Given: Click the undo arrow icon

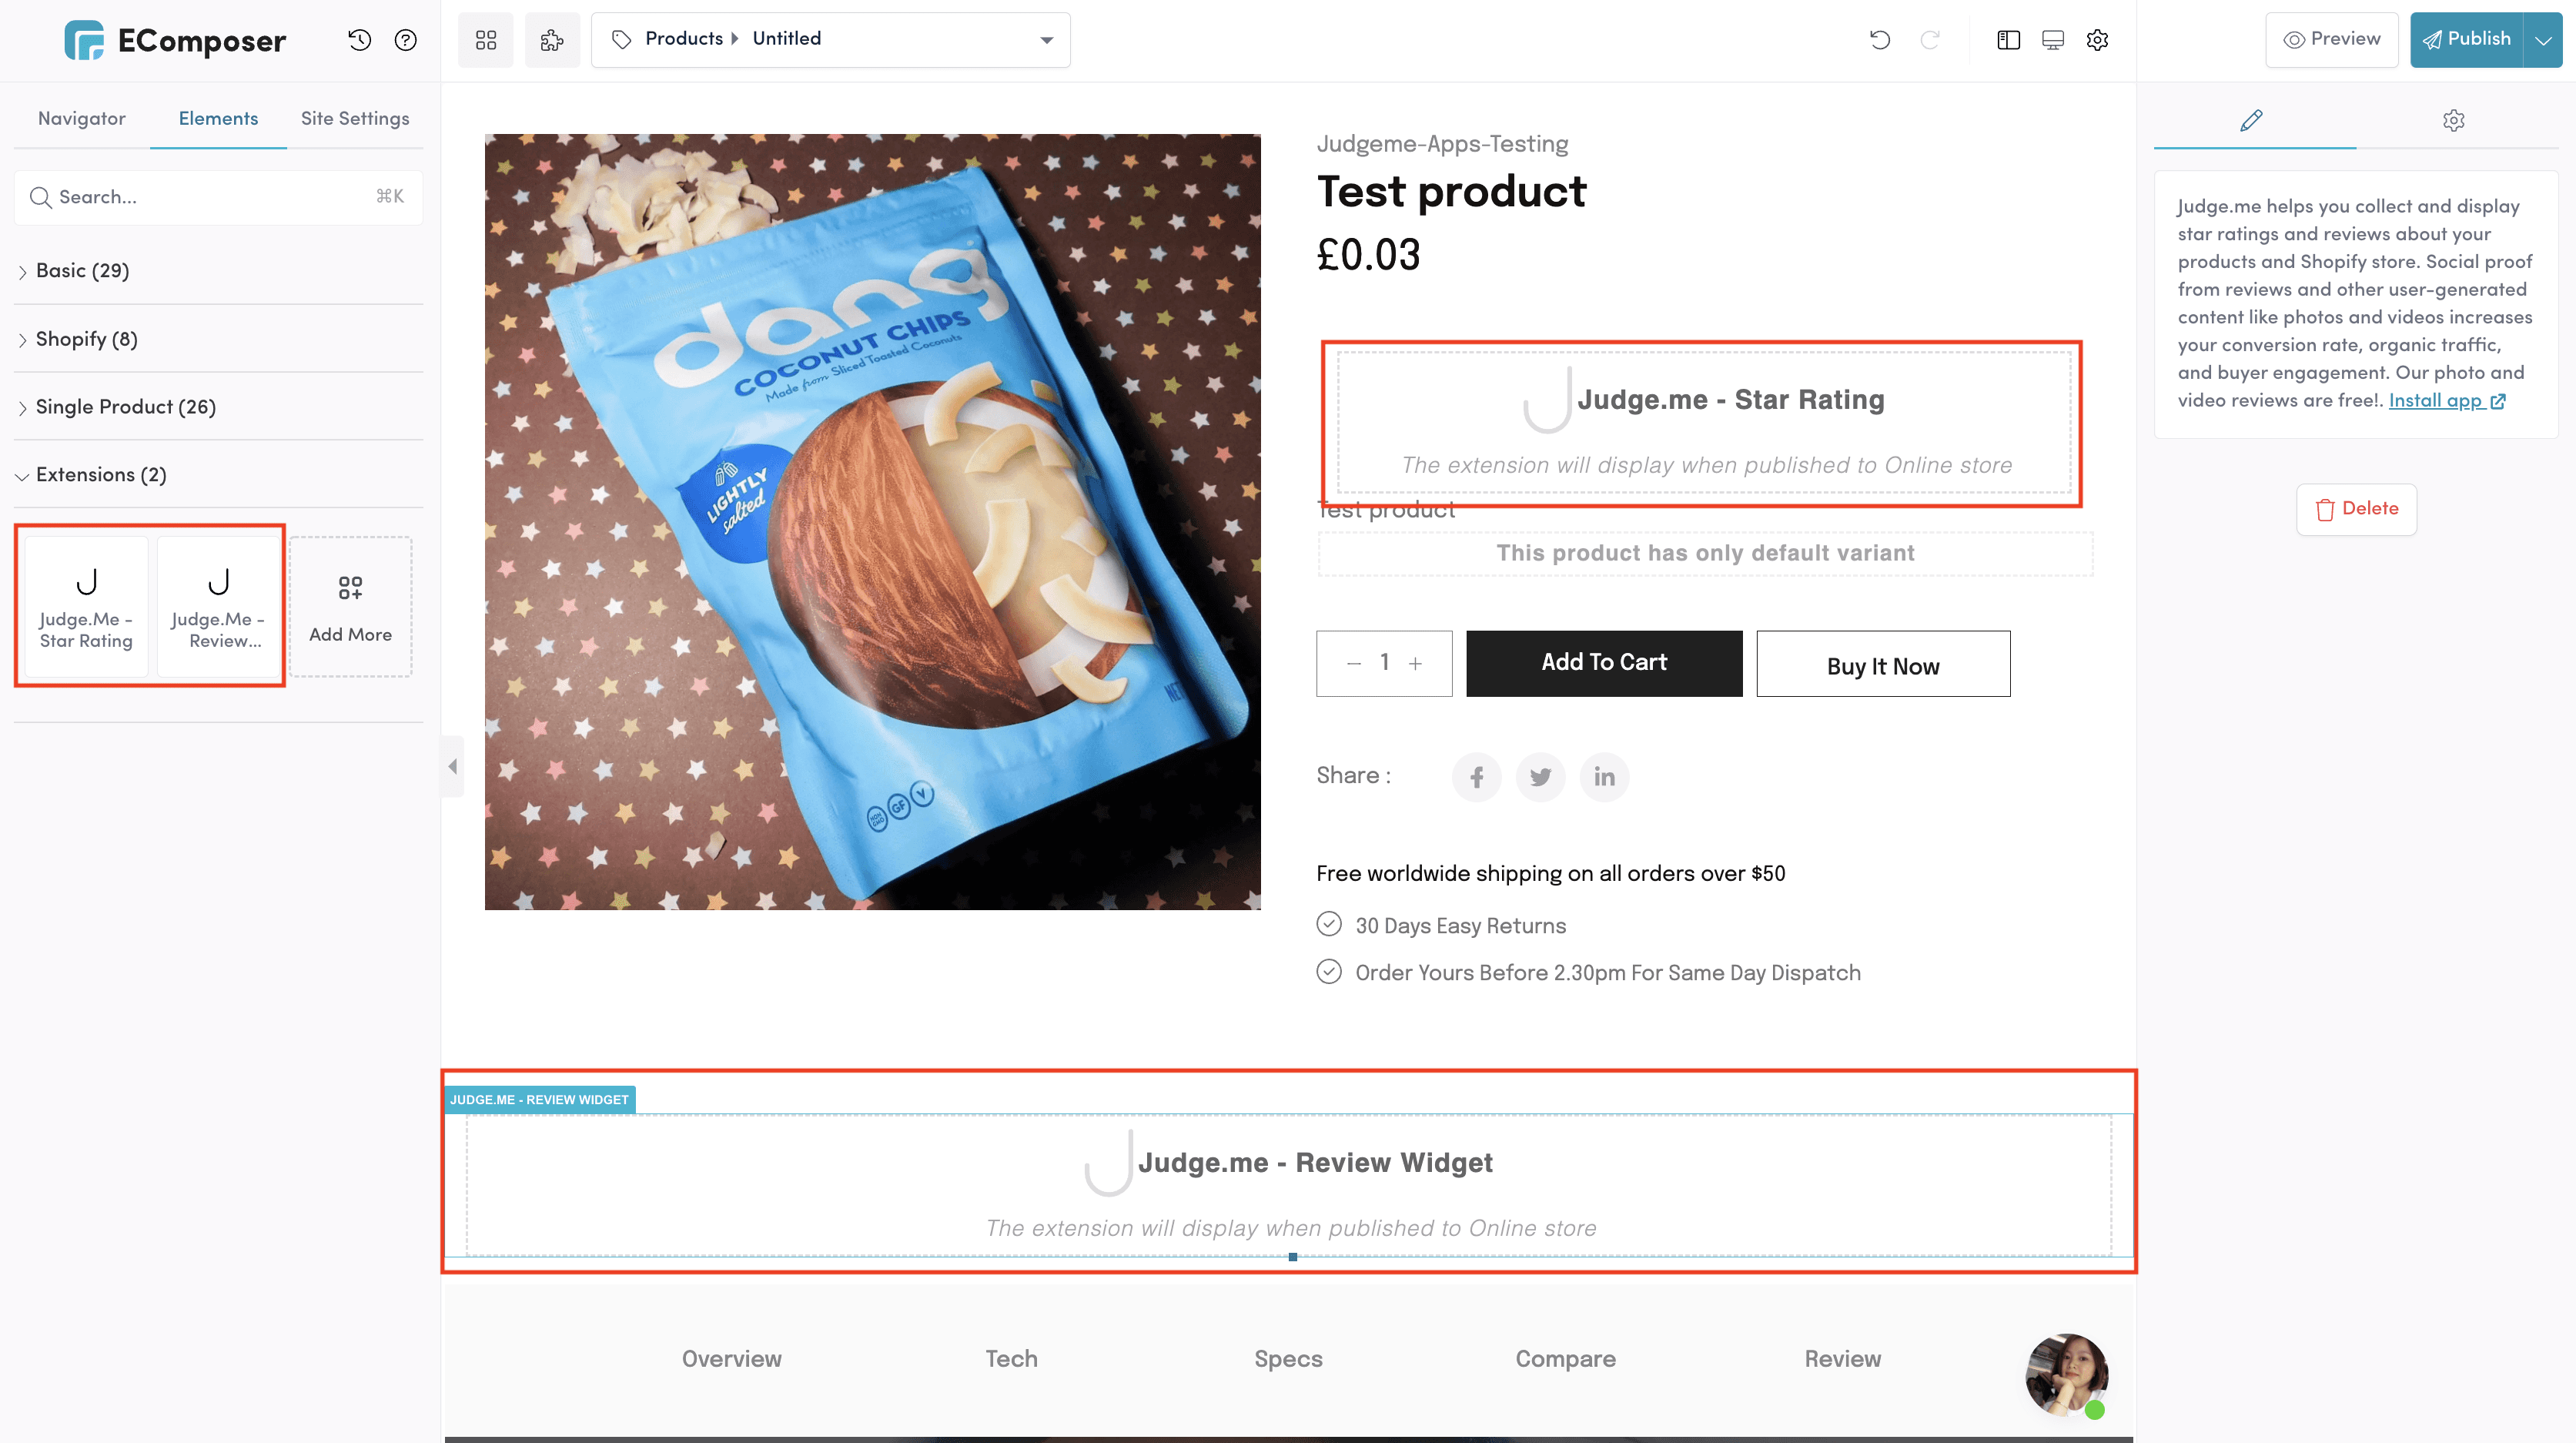Looking at the screenshot, I should [1879, 40].
